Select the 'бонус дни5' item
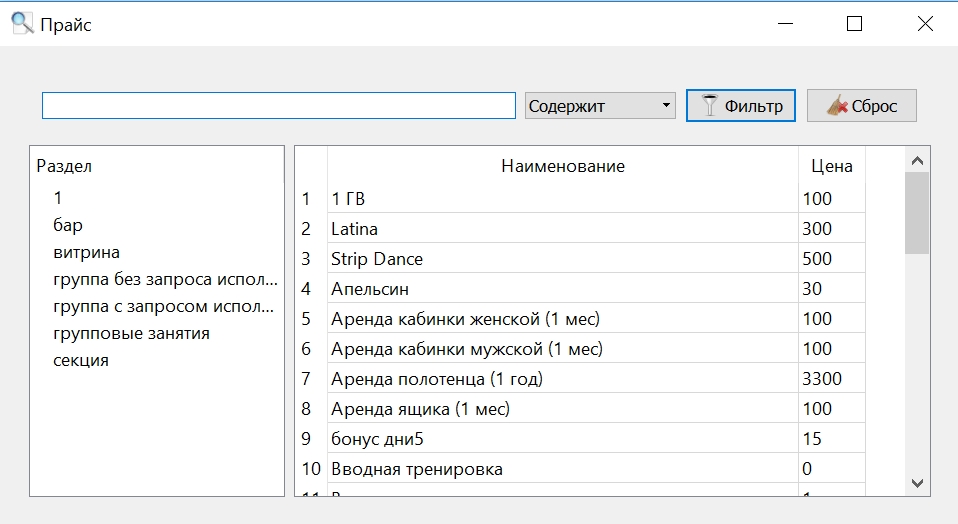958x524 pixels. pos(563,438)
